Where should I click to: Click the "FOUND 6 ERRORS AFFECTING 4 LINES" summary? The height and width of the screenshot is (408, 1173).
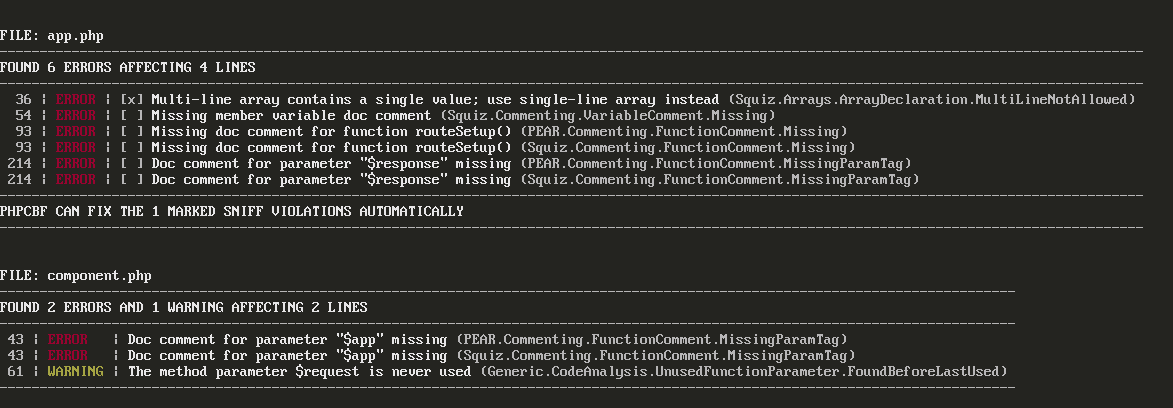click(128, 68)
